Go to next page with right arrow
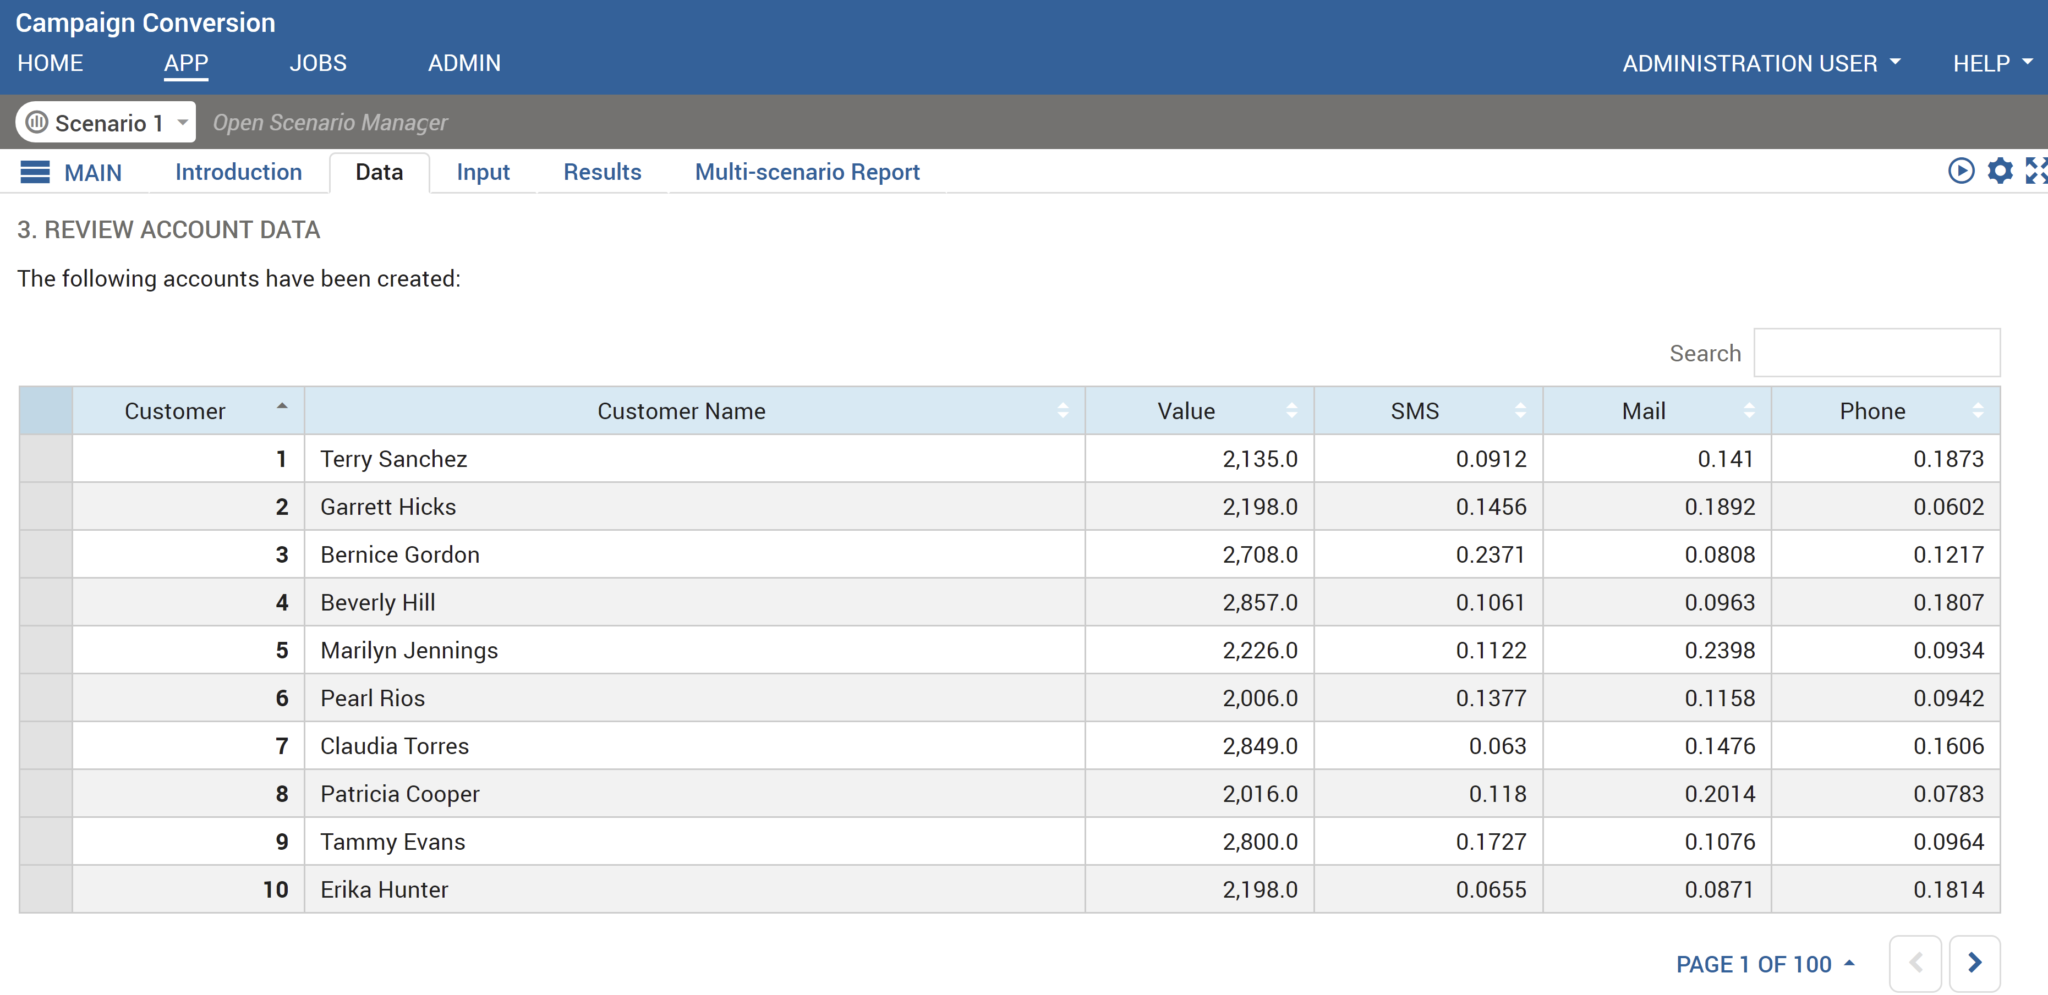This screenshot has width=2048, height=995. (x=1974, y=962)
